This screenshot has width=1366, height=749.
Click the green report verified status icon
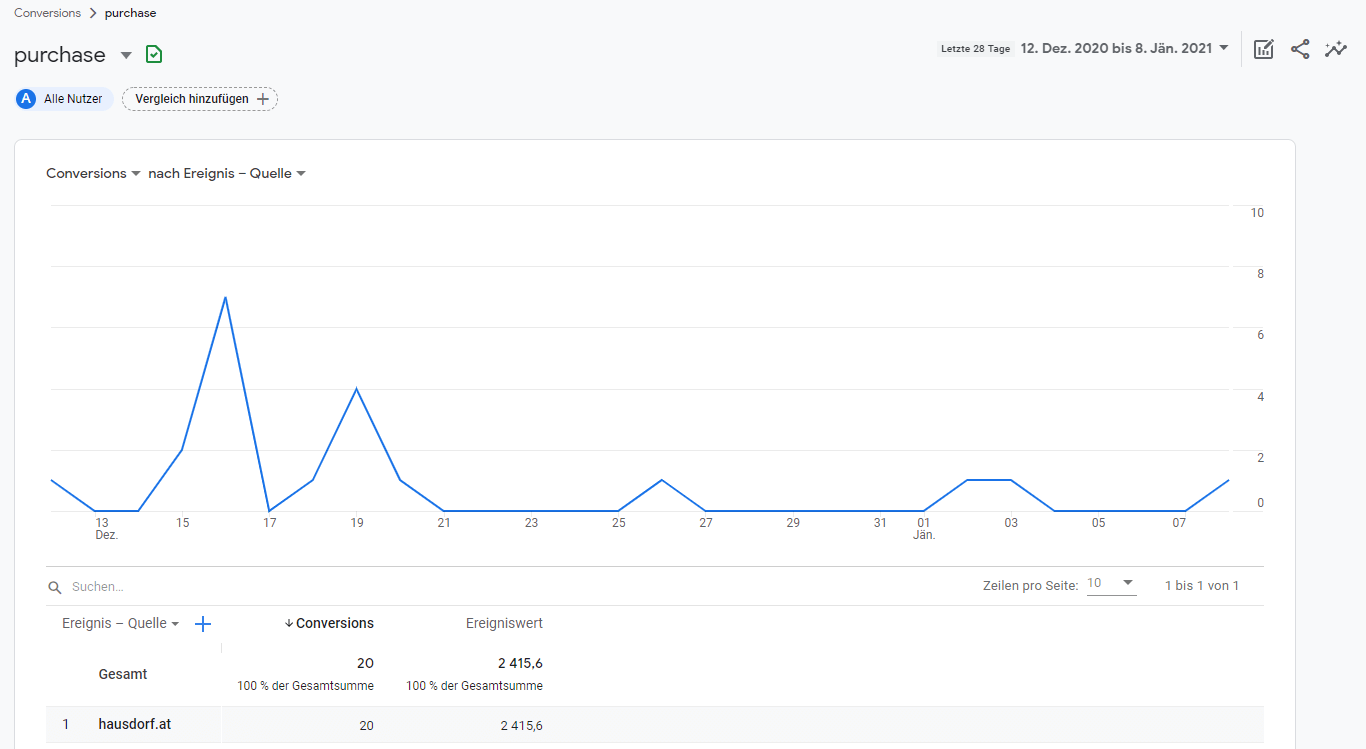pyautogui.click(x=154, y=55)
